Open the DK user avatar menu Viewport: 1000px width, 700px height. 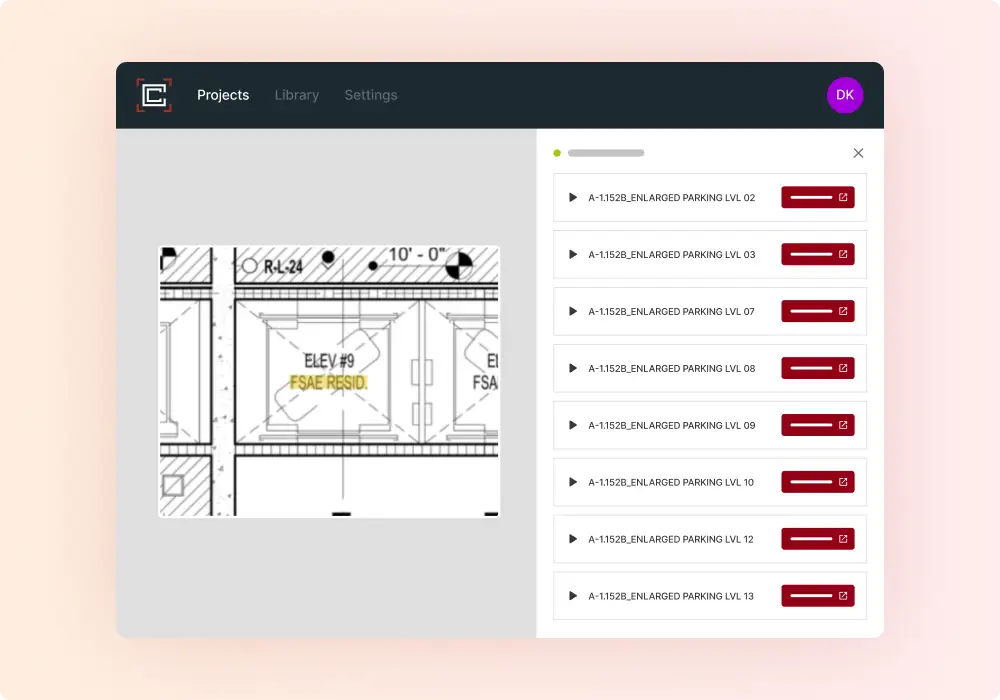click(845, 95)
